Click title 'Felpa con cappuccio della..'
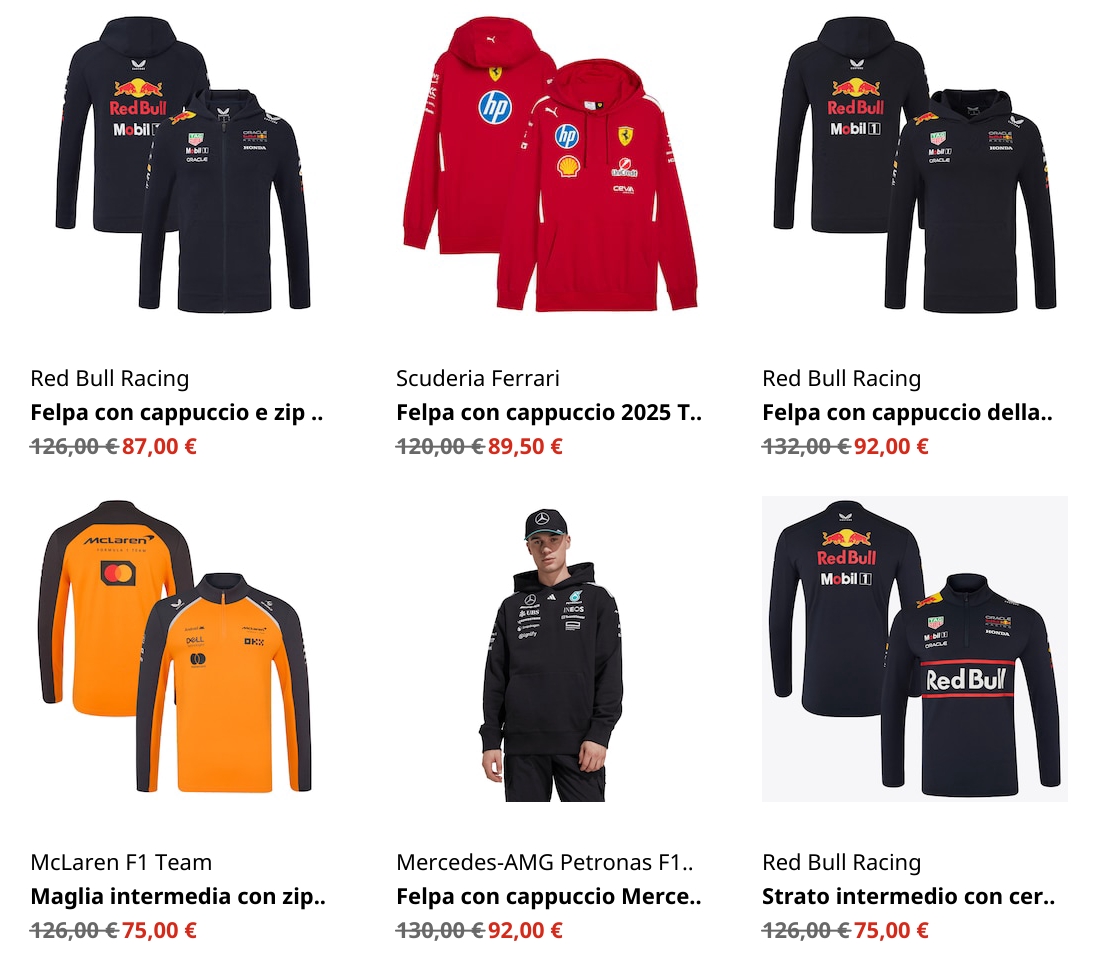The height and width of the screenshot is (968, 1100). point(908,412)
